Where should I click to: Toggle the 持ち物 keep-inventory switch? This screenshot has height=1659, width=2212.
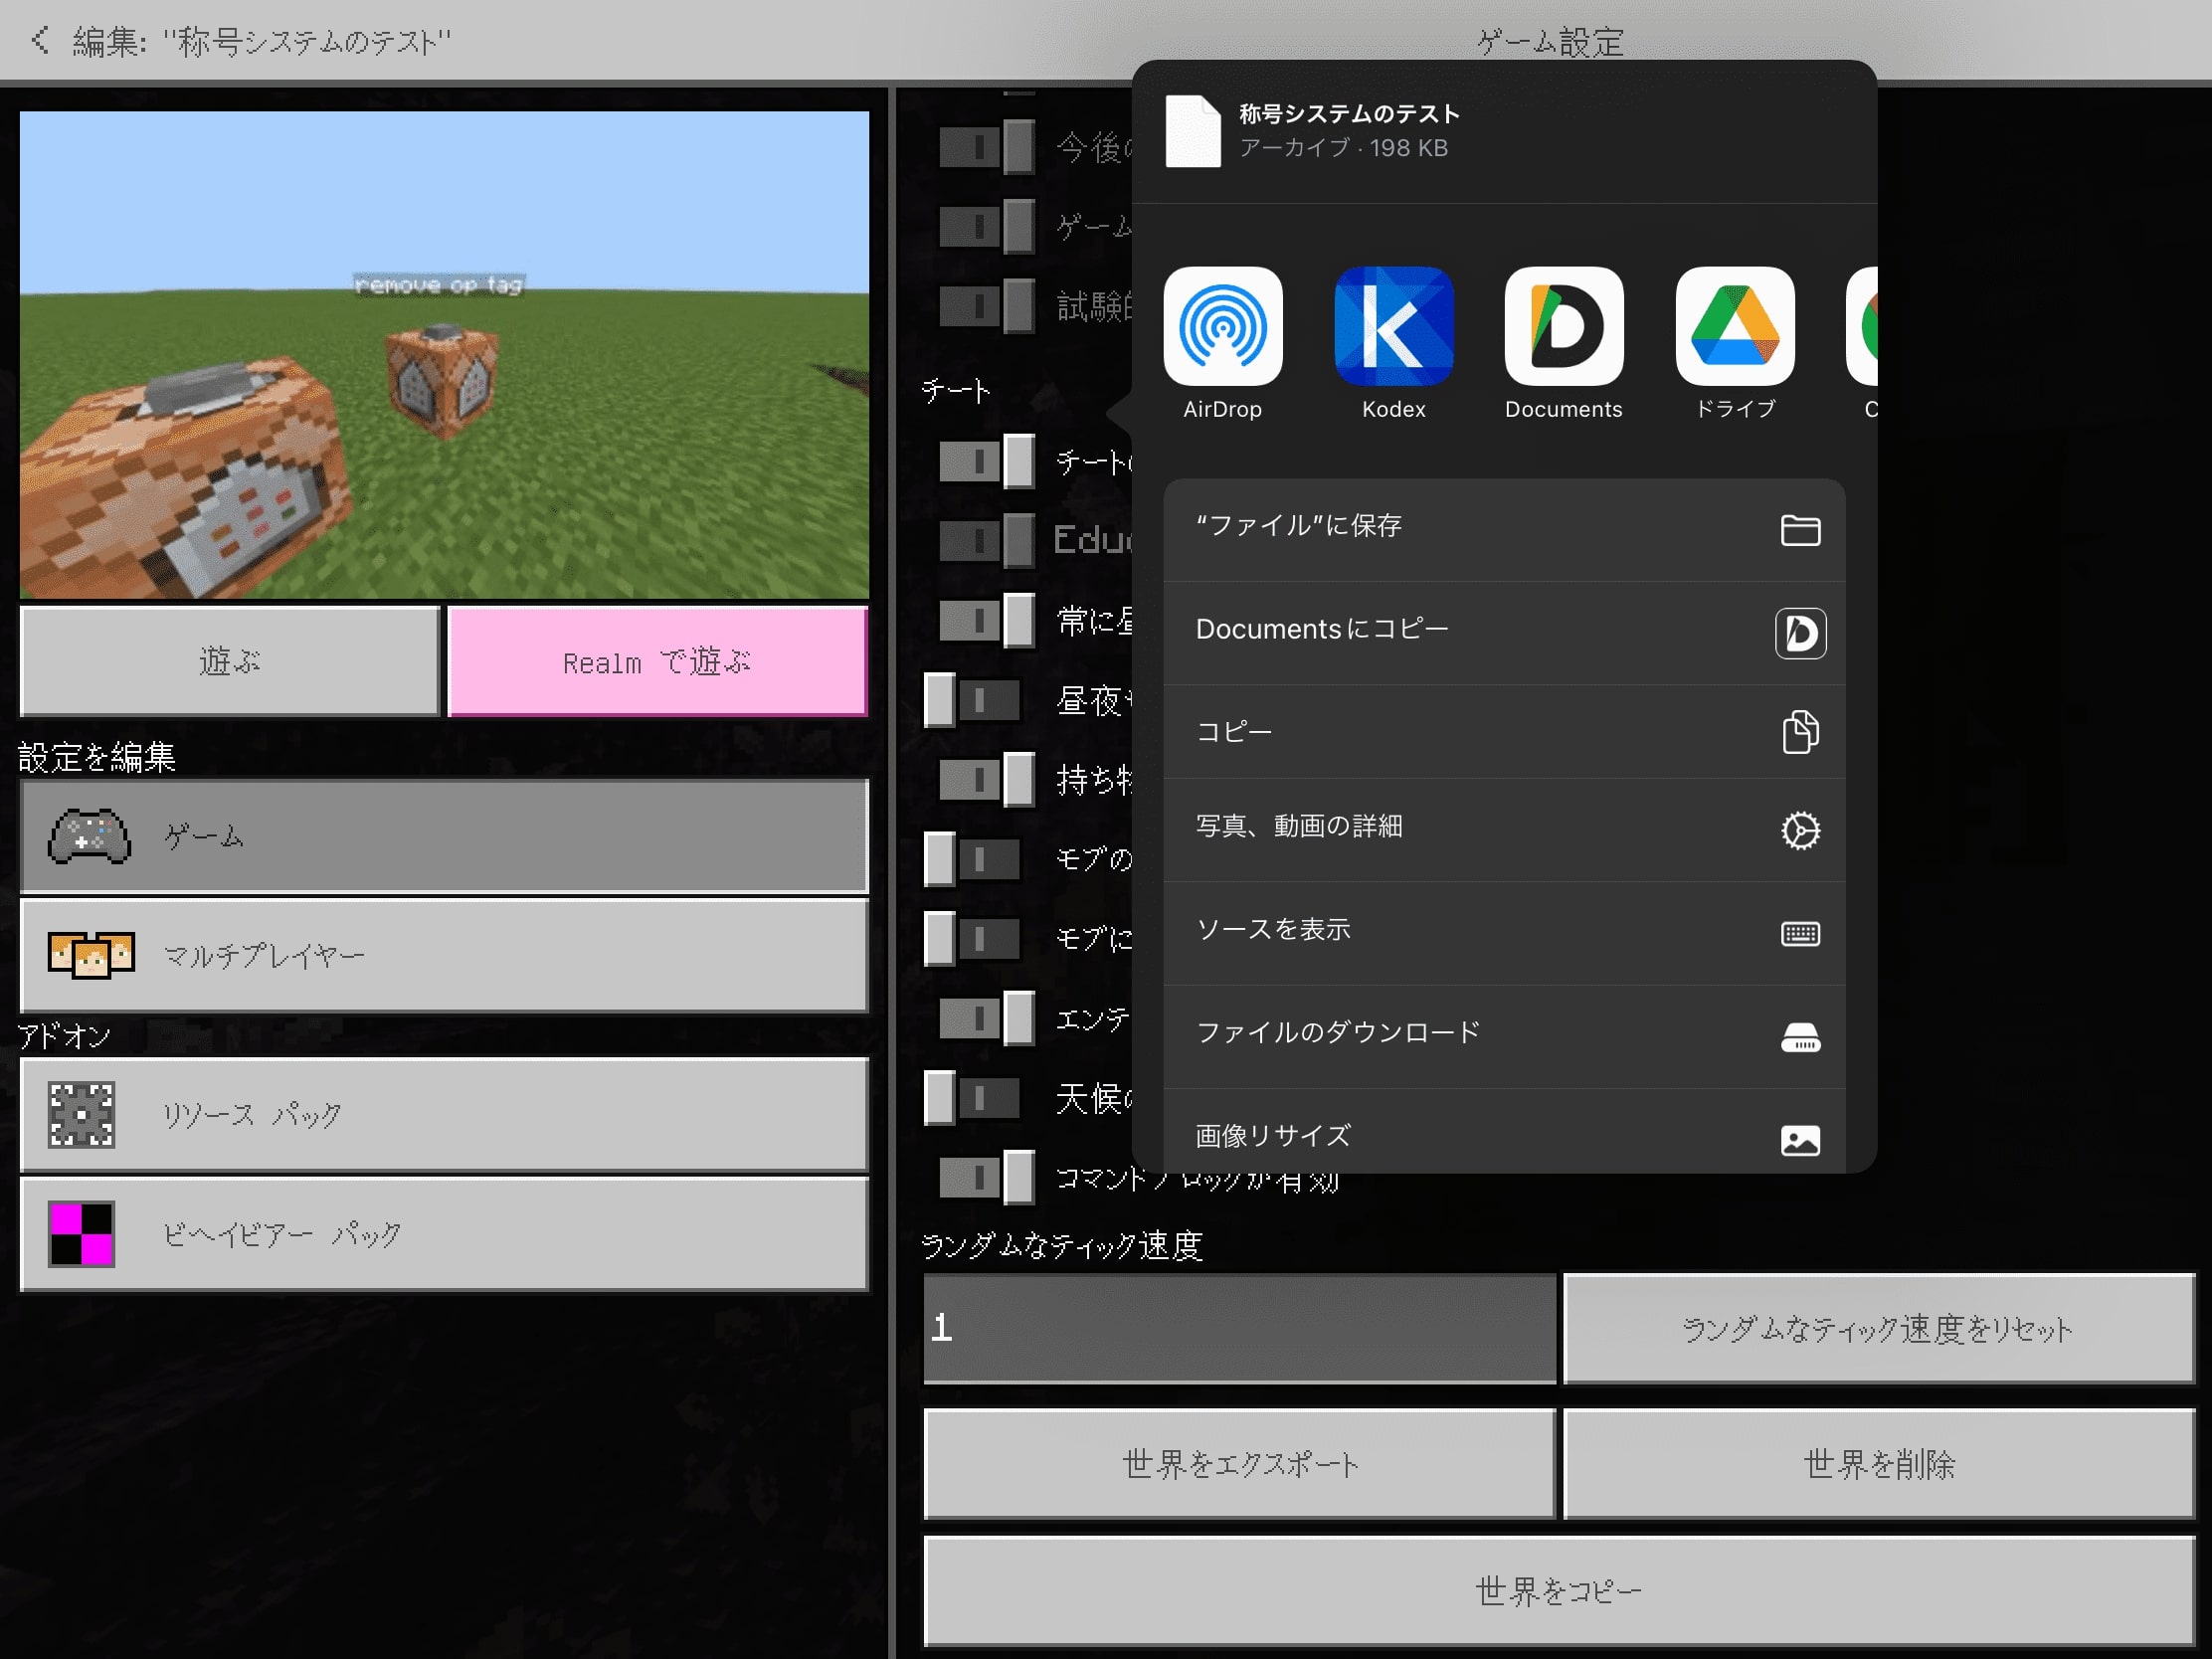pyautogui.click(x=986, y=779)
